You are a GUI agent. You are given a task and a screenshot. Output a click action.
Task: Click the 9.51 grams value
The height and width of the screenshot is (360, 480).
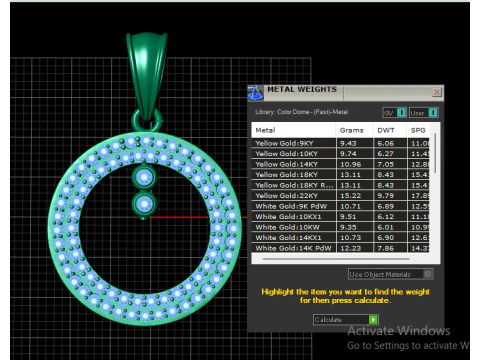point(348,217)
